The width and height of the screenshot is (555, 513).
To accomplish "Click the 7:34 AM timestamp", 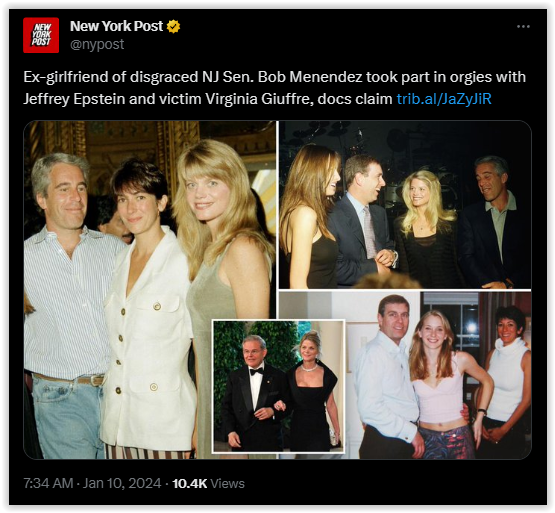I will [x=48, y=483].
